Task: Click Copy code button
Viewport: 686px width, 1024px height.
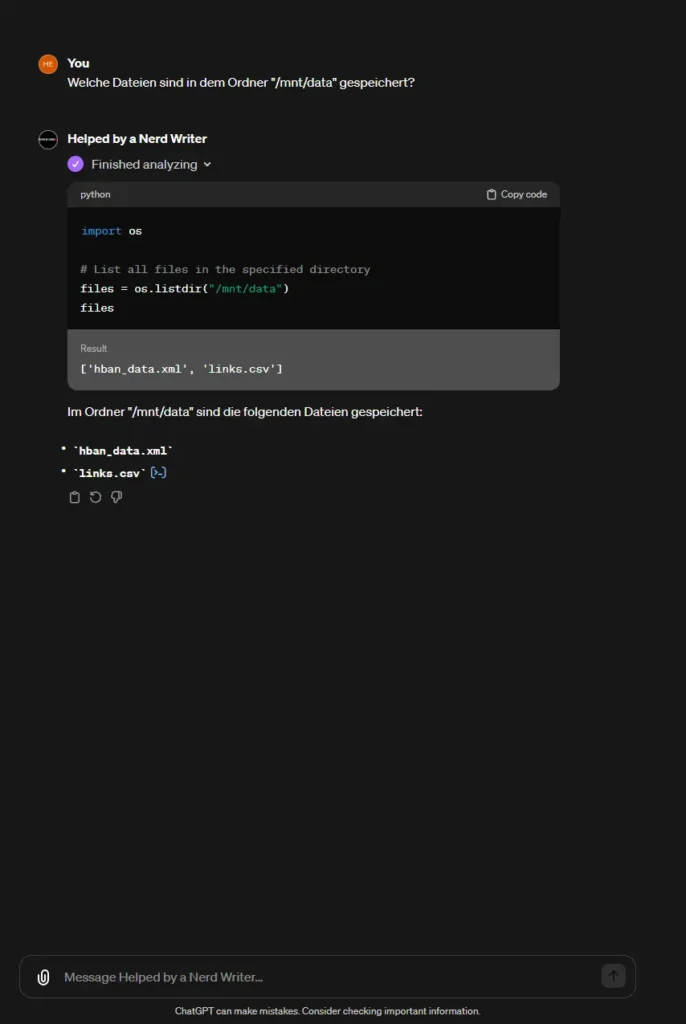Action: (516, 195)
